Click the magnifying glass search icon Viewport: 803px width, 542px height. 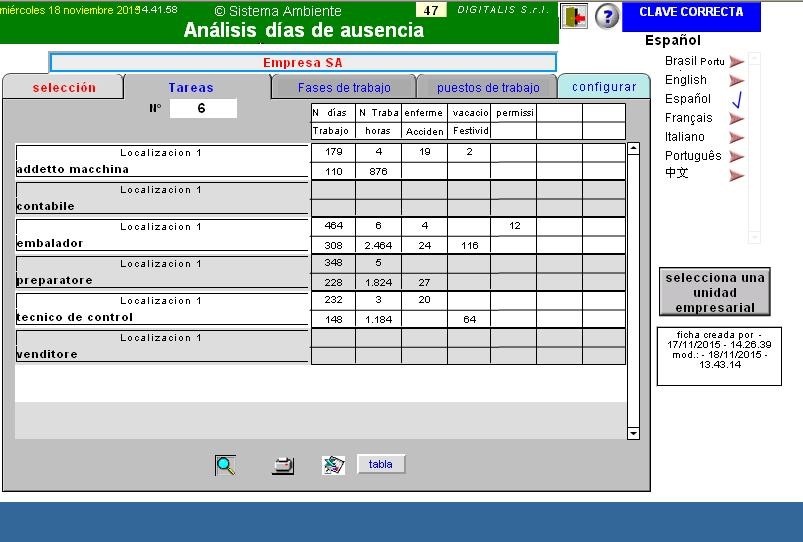point(225,465)
